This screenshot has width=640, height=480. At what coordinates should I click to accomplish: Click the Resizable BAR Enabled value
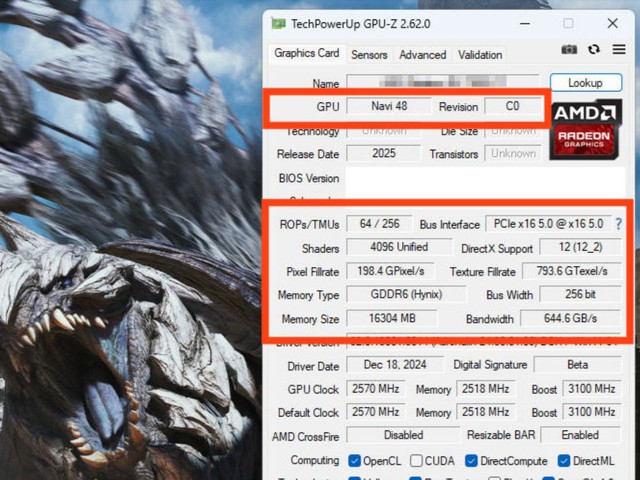tap(580, 435)
